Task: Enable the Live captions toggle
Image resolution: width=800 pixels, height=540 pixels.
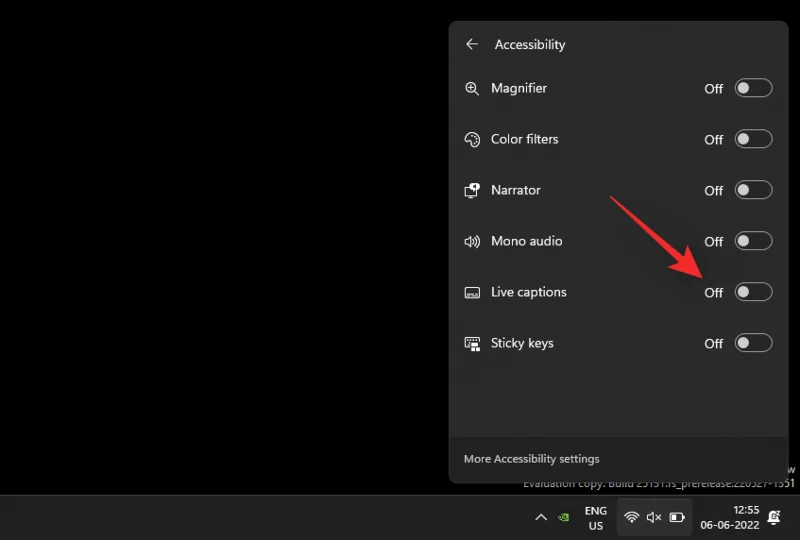Action: tap(754, 292)
